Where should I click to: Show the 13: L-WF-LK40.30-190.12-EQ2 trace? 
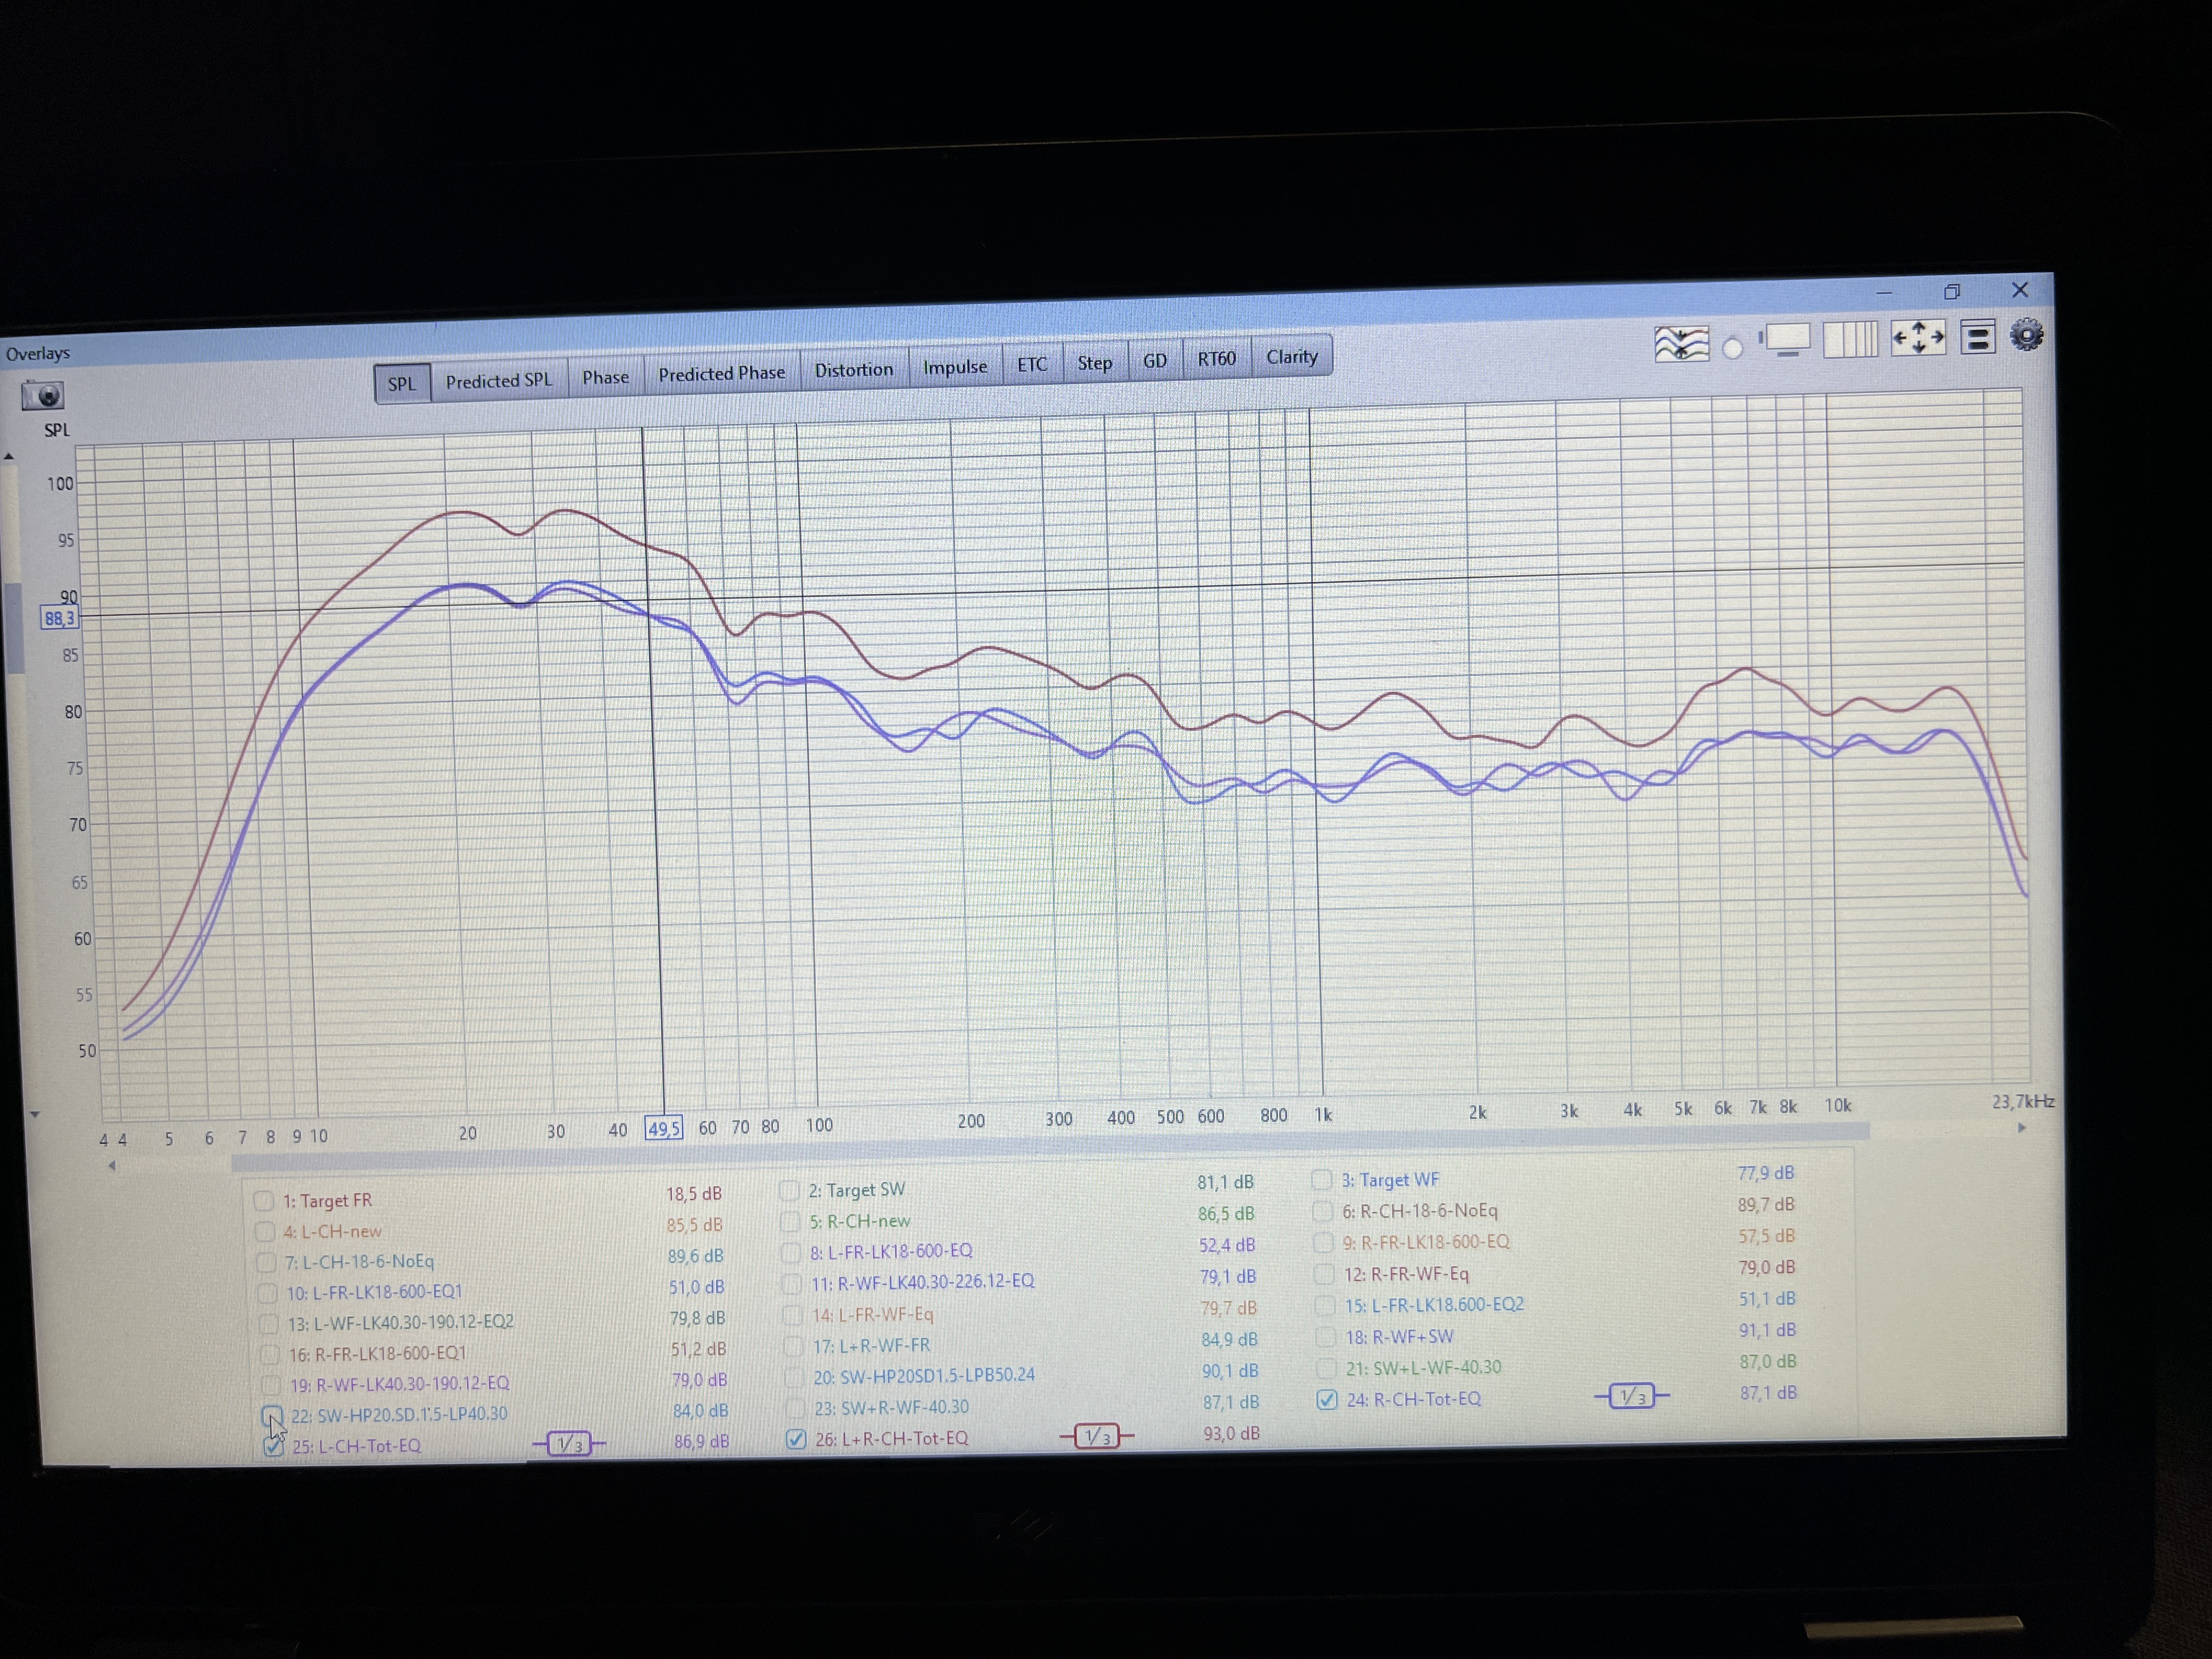(268, 1324)
